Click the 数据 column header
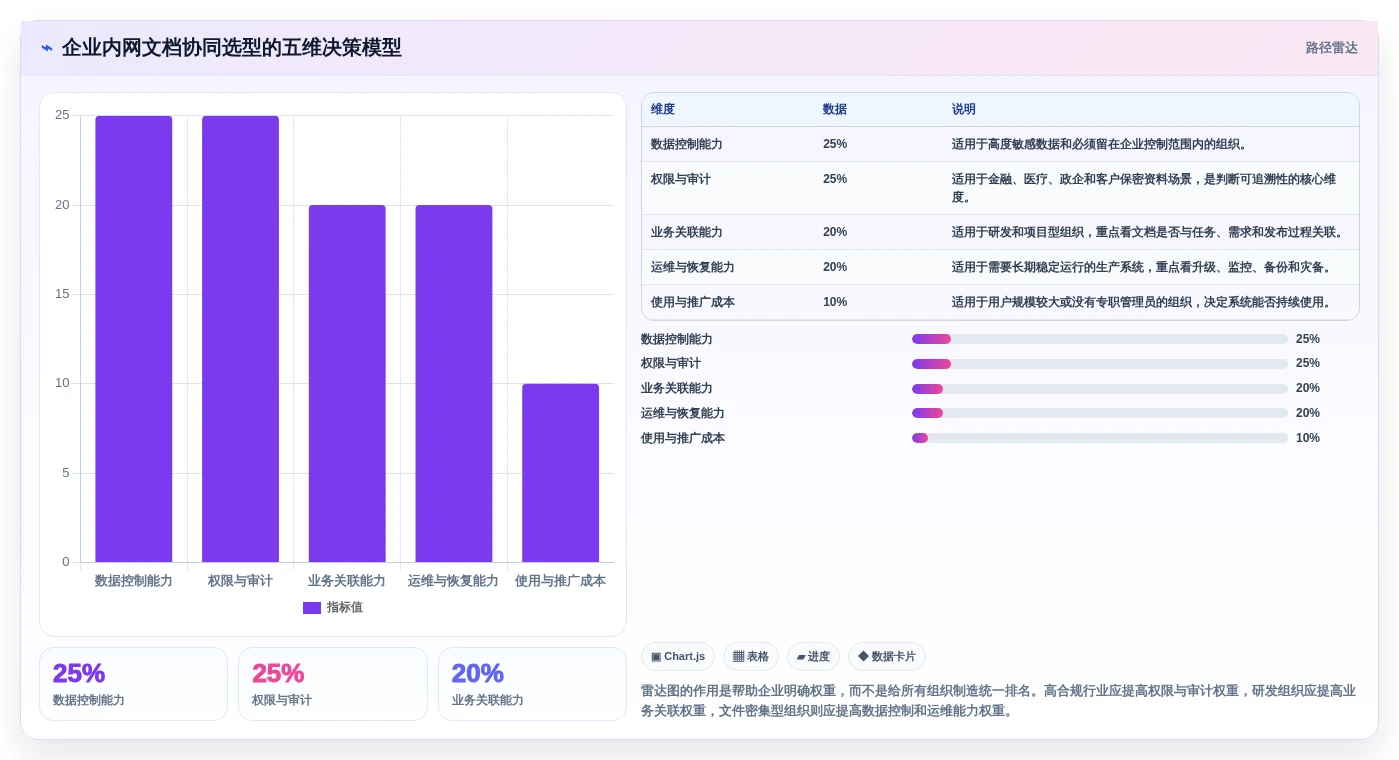This screenshot has height=760, width=1399. pos(835,109)
